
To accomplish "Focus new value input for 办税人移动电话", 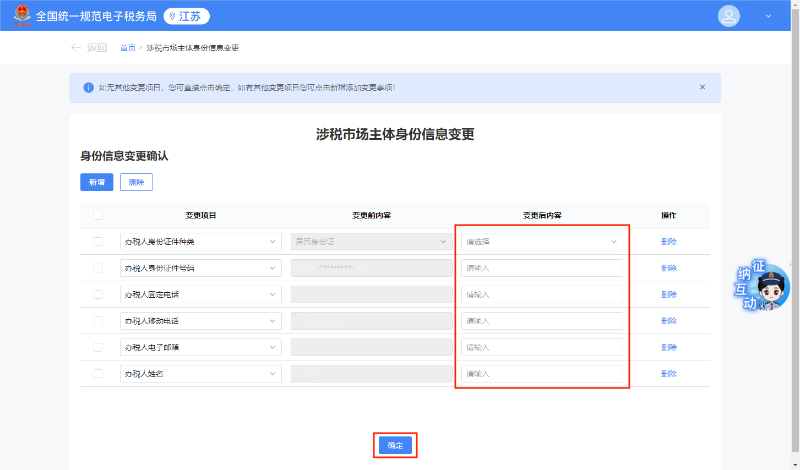I will tap(542, 321).
